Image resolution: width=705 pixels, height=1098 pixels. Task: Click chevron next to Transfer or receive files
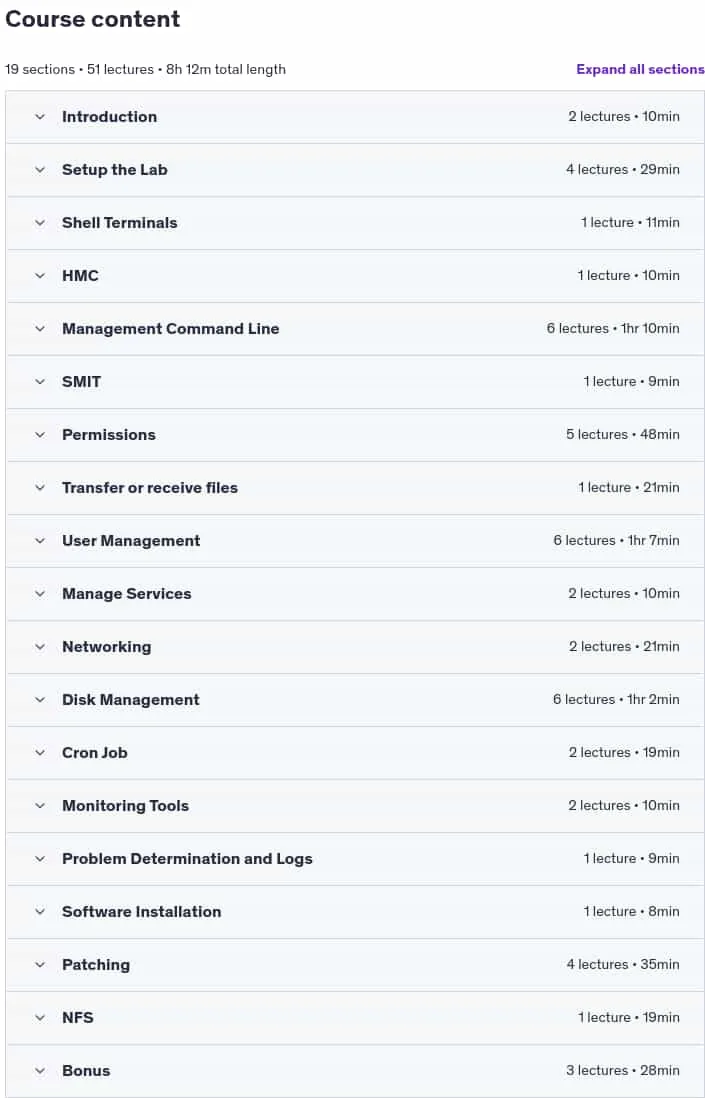click(40, 488)
